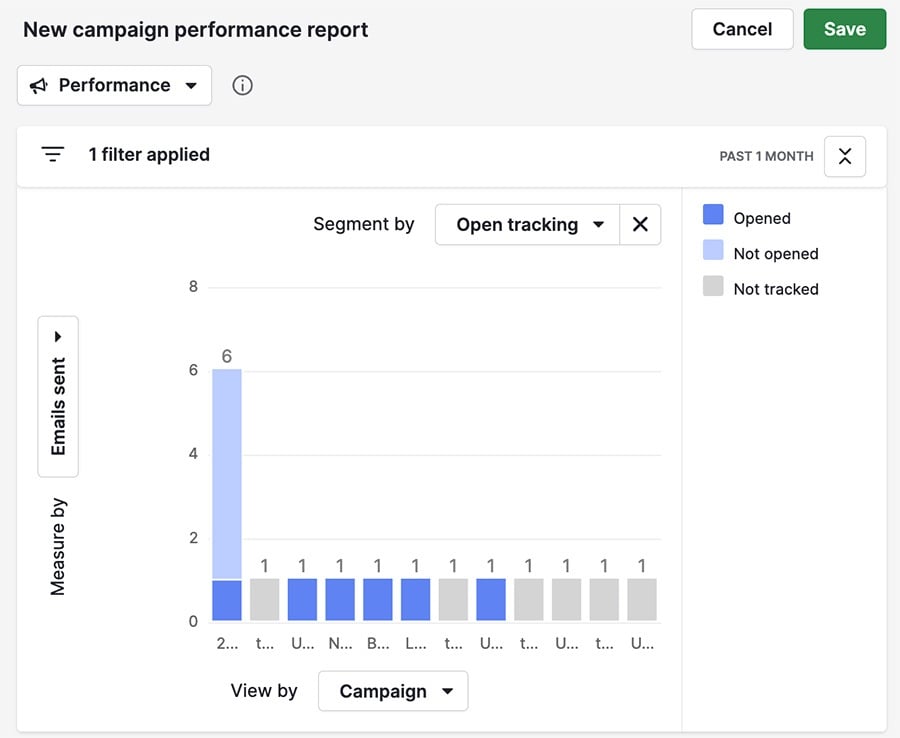This screenshot has height=738, width=900.
Task: Toggle the Not tracked legend entry
Action: pos(775,289)
